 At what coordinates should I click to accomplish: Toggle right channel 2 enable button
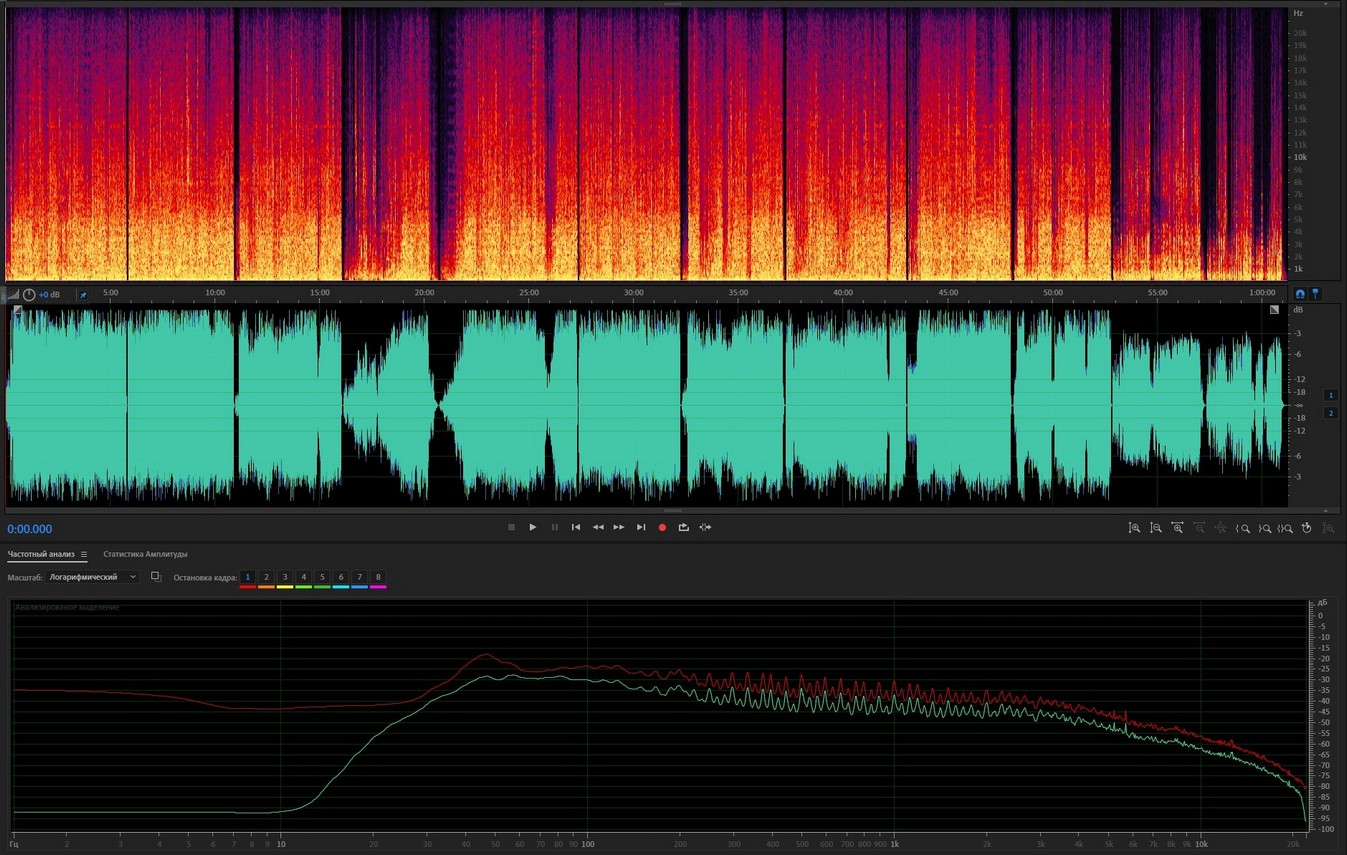pos(1330,413)
